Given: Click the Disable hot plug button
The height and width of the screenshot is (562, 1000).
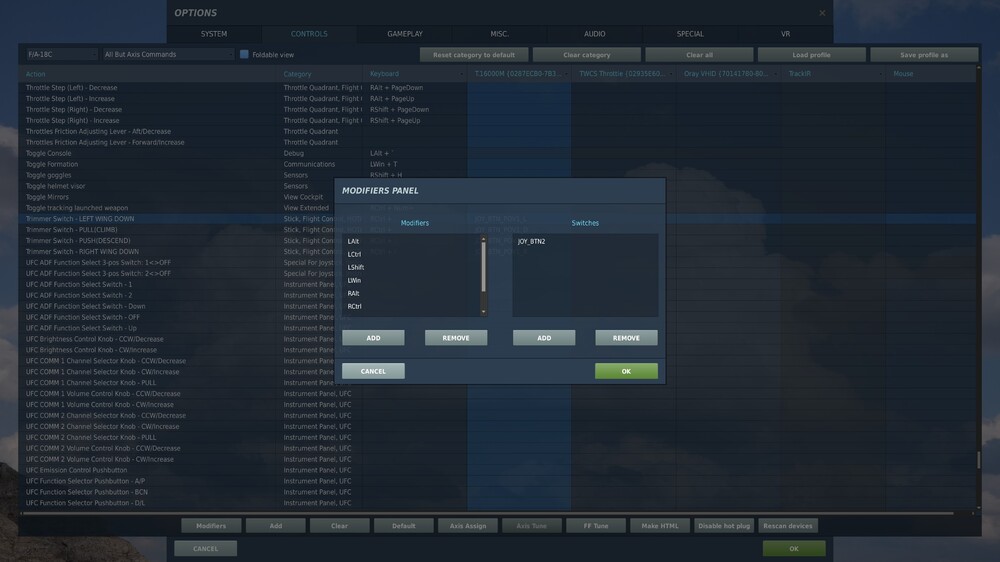Looking at the screenshot, I should (x=724, y=526).
